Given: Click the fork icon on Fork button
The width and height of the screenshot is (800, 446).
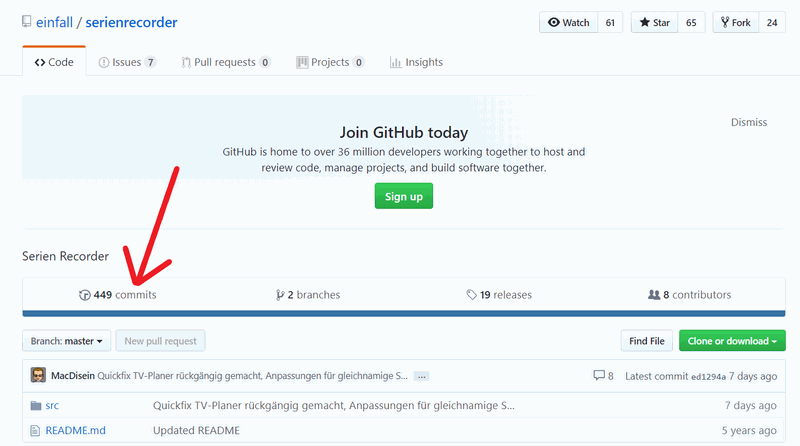Looking at the screenshot, I should point(724,22).
